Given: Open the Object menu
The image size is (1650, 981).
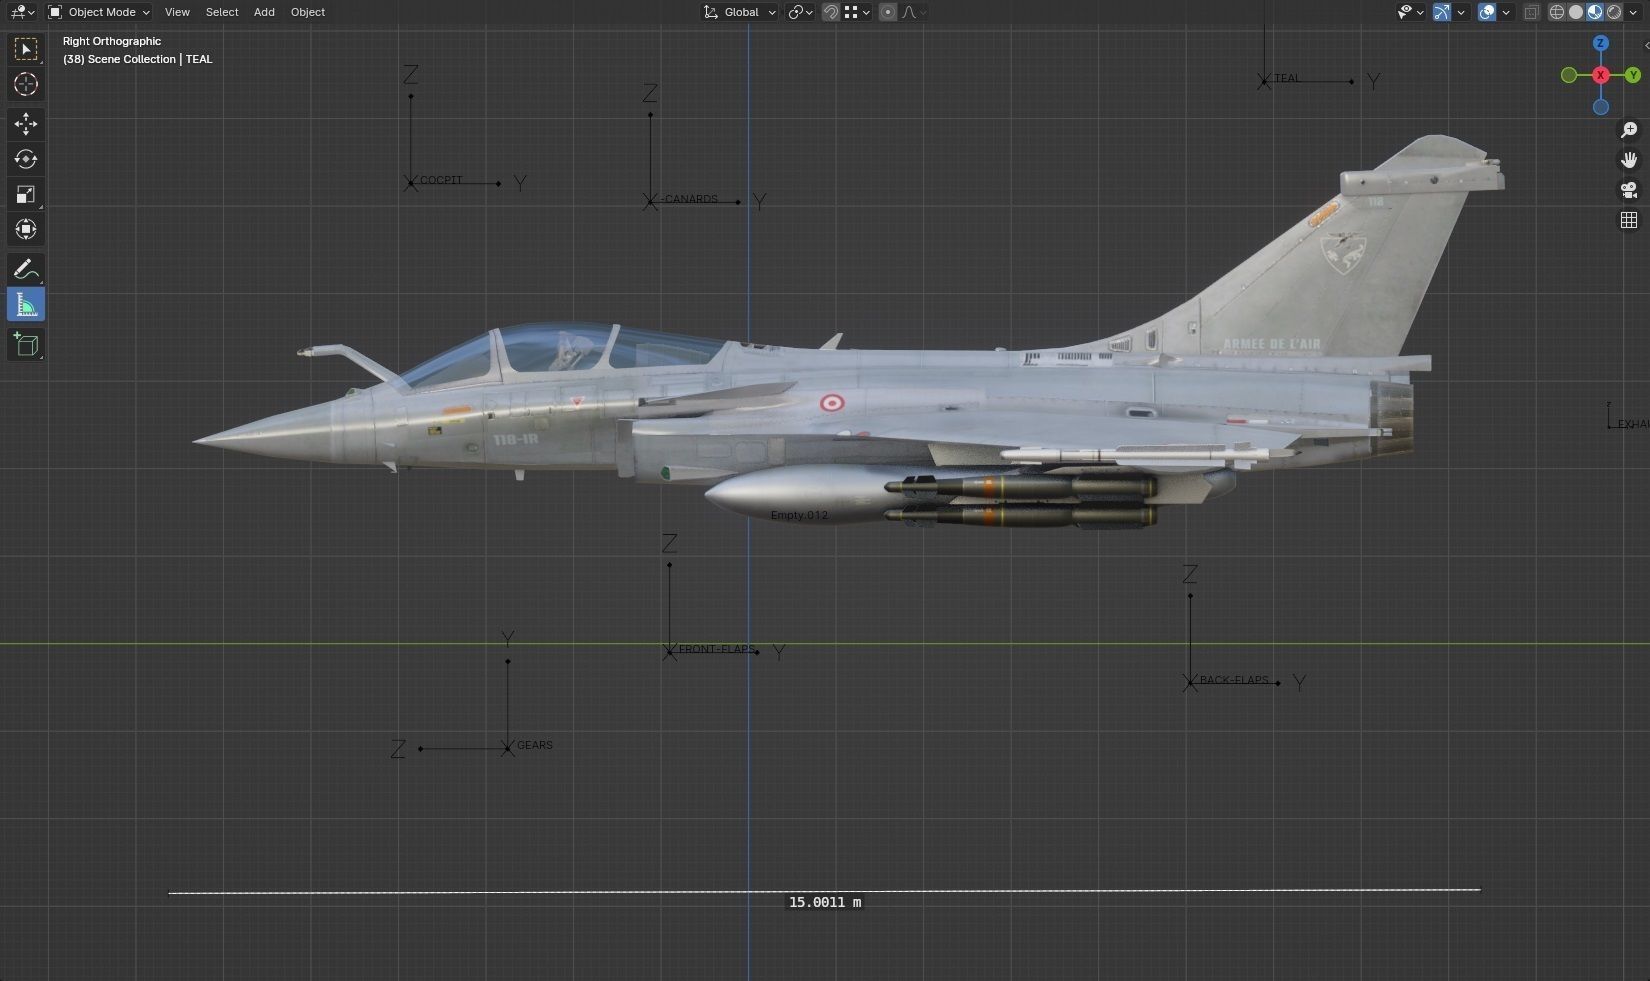Looking at the screenshot, I should [308, 12].
